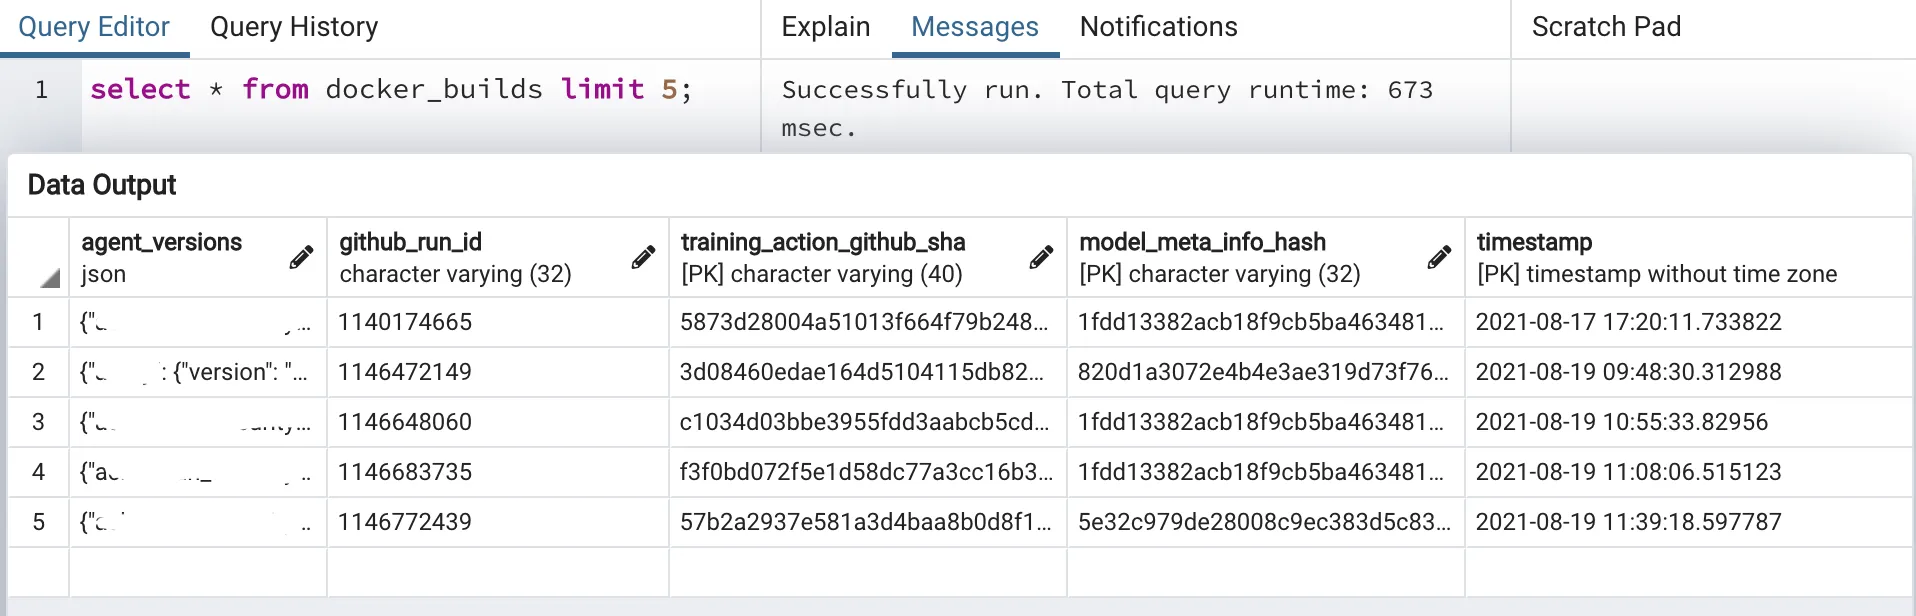Sort results by the timestamp column header
Screen dimensions: 1916x616
[x=1530, y=242]
